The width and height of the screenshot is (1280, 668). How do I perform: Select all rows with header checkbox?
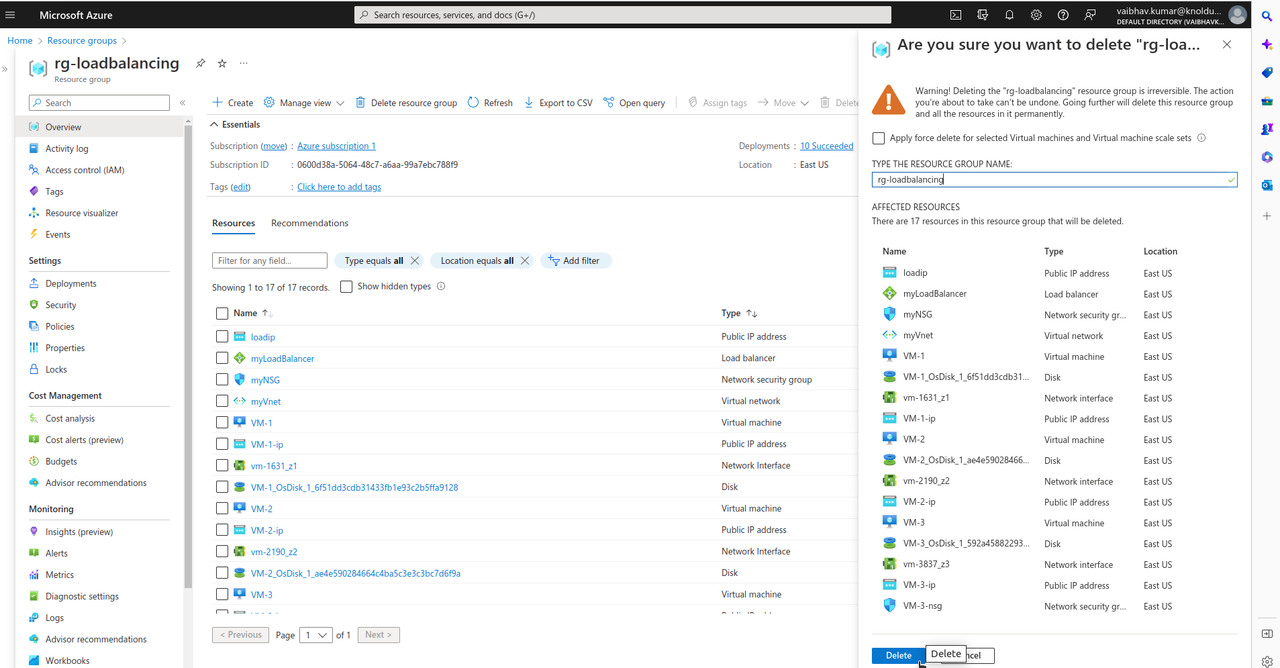[x=222, y=313]
